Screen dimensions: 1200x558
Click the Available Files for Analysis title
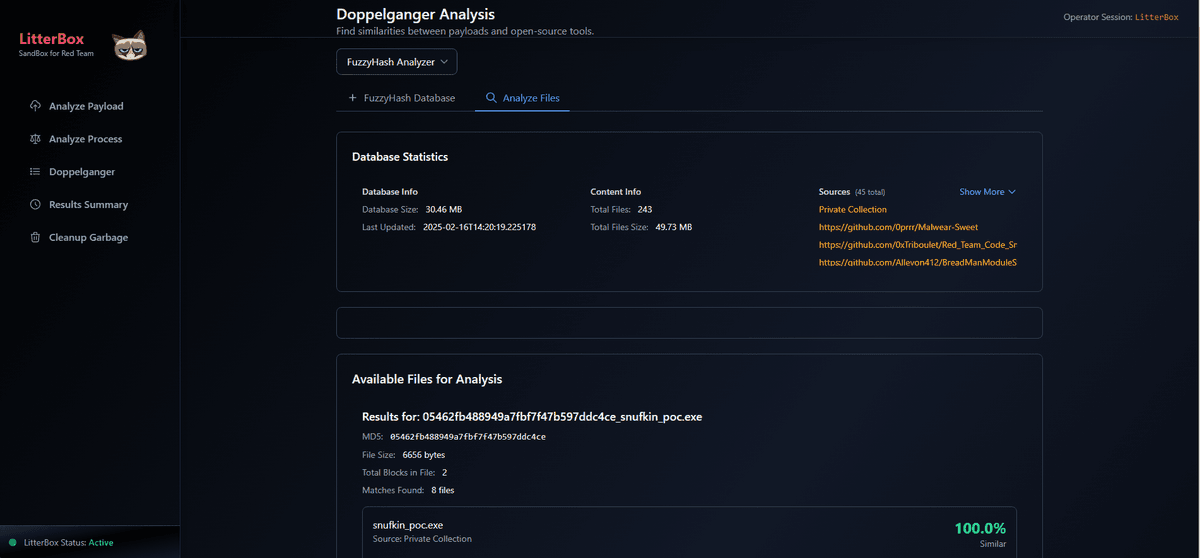pyautogui.click(x=427, y=380)
